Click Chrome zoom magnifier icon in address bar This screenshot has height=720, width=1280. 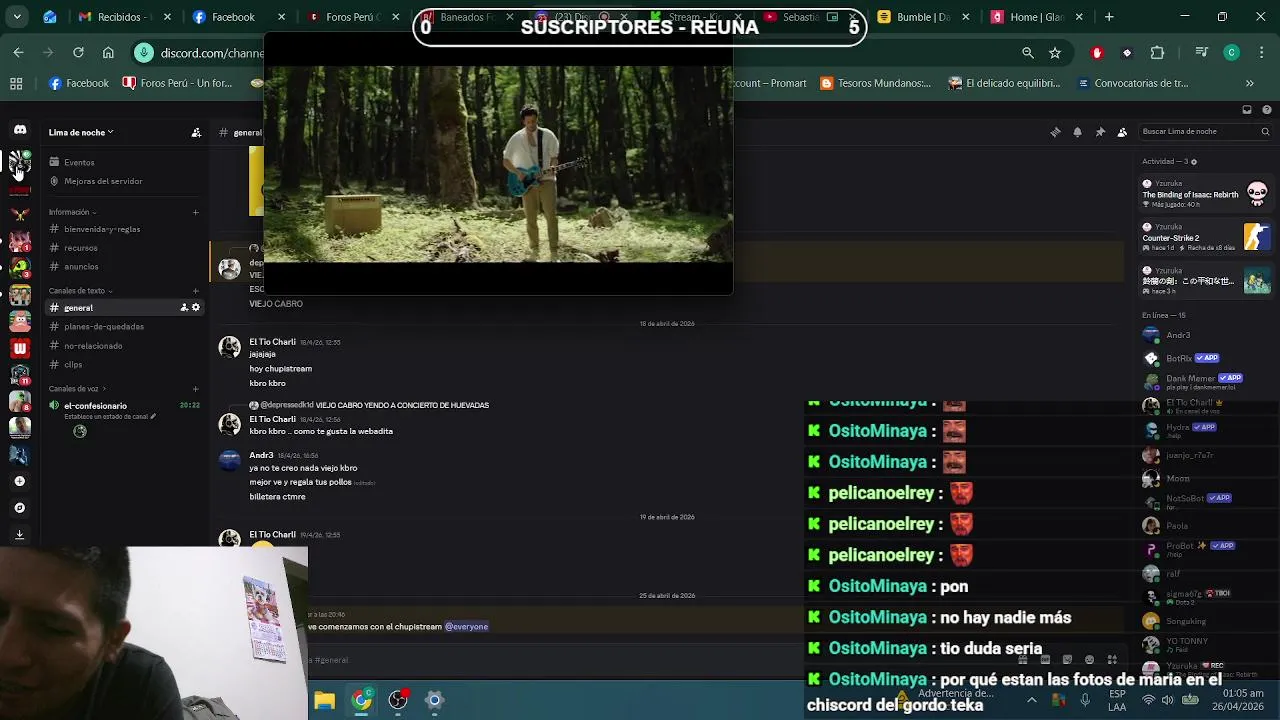(1028, 53)
